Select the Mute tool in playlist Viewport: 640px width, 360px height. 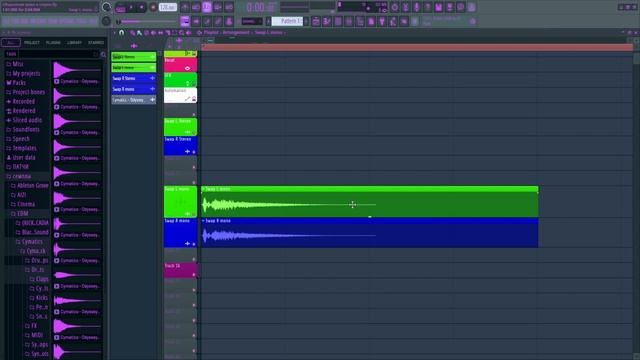click(153, 33)
